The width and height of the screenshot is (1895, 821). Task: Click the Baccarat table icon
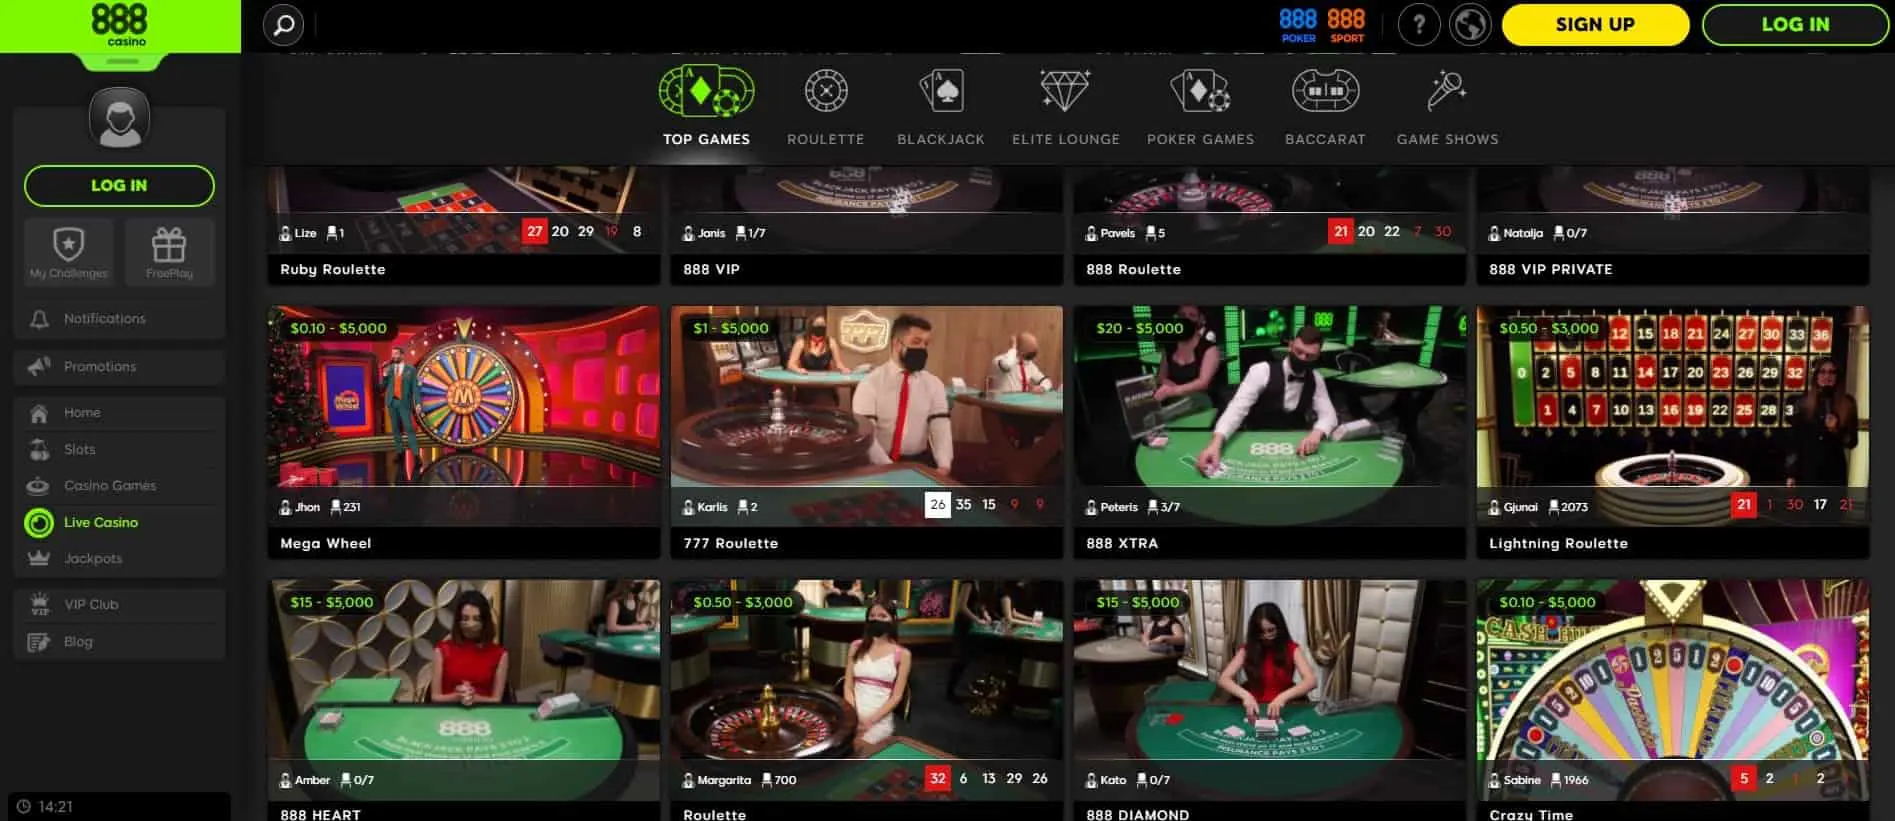1325,91
